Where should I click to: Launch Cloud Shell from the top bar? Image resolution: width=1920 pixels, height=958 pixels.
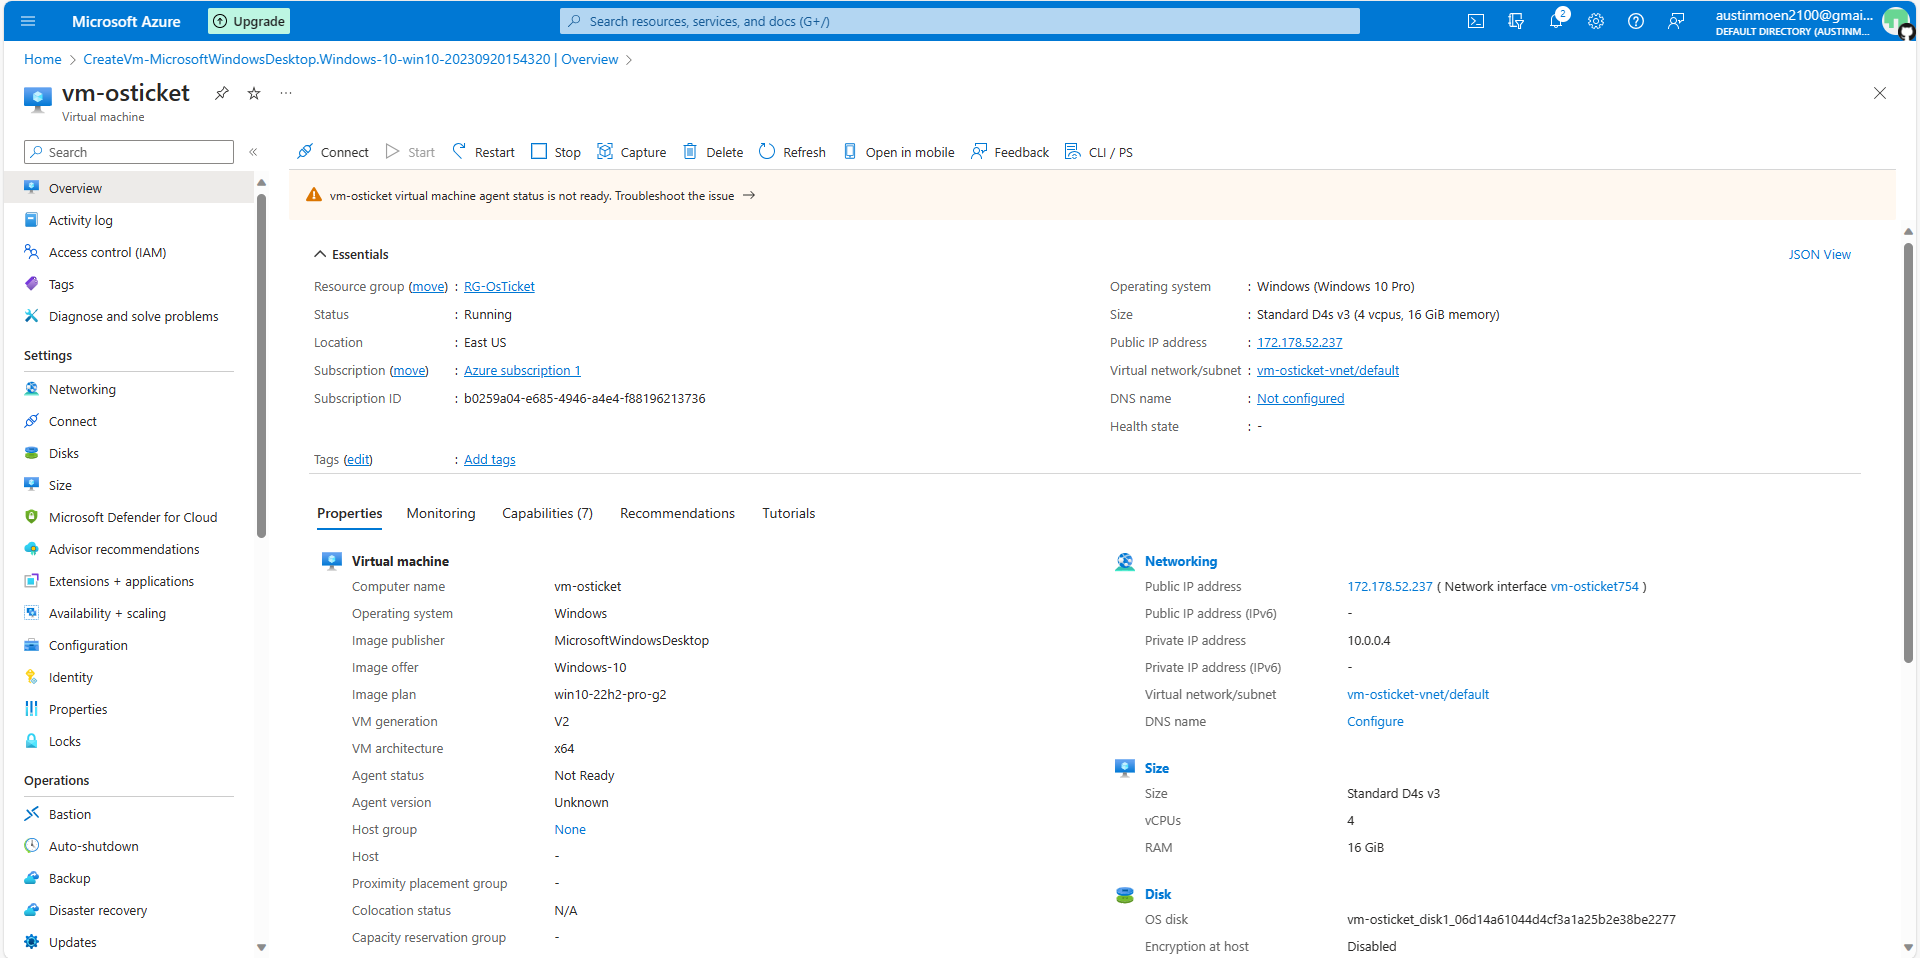coord(1476,20)
